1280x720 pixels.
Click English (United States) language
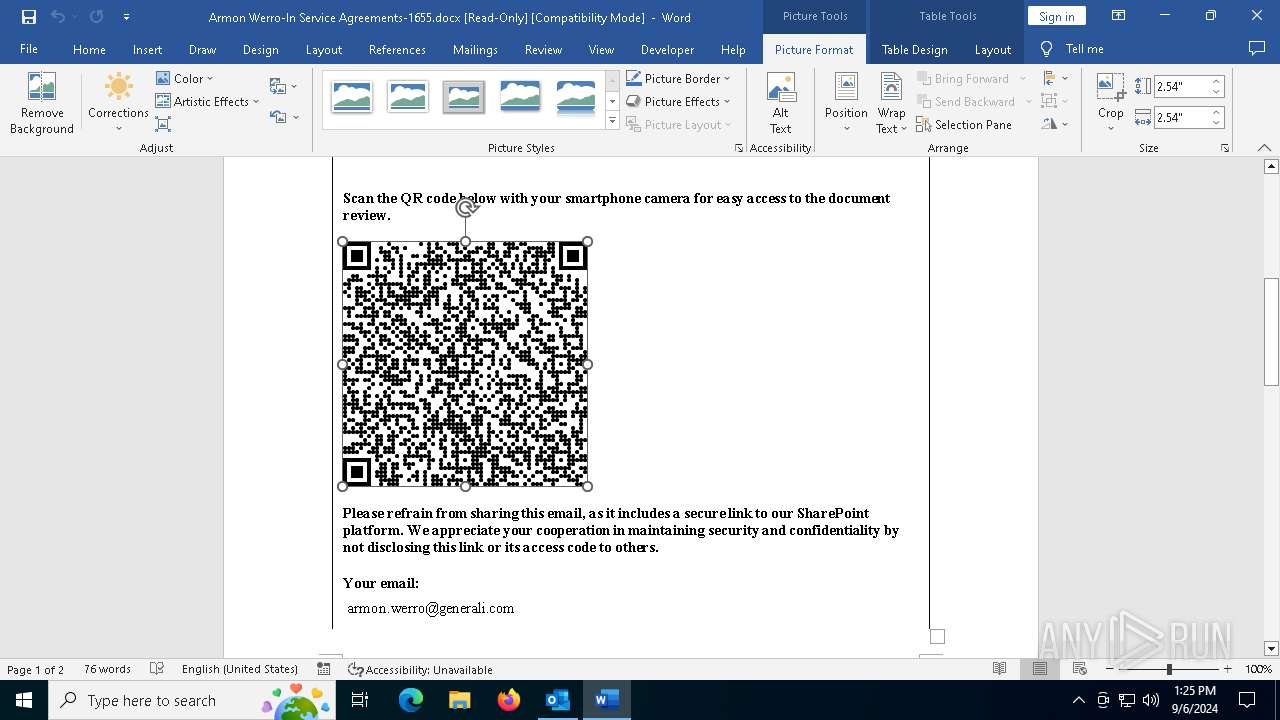click(x=240, y=669)
